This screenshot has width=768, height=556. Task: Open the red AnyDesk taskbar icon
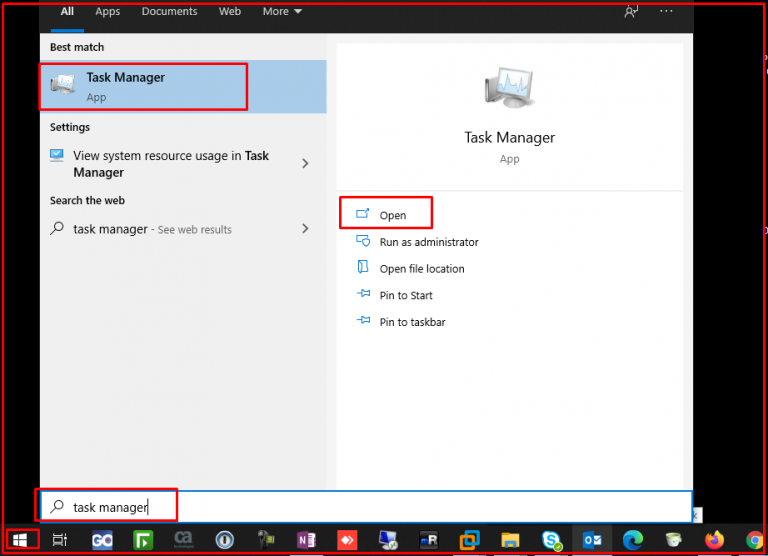(x=347, y=540)
